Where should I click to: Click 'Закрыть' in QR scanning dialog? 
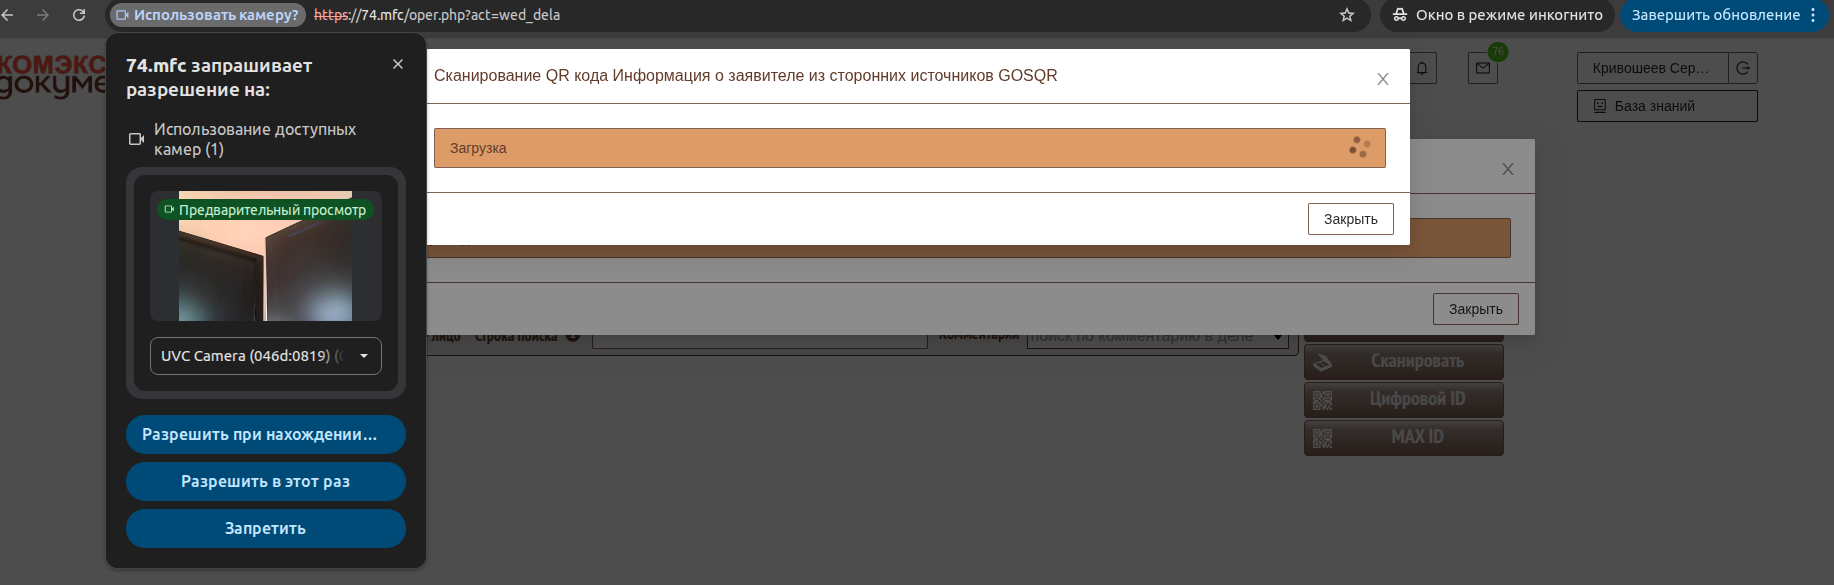(1350, 219)
